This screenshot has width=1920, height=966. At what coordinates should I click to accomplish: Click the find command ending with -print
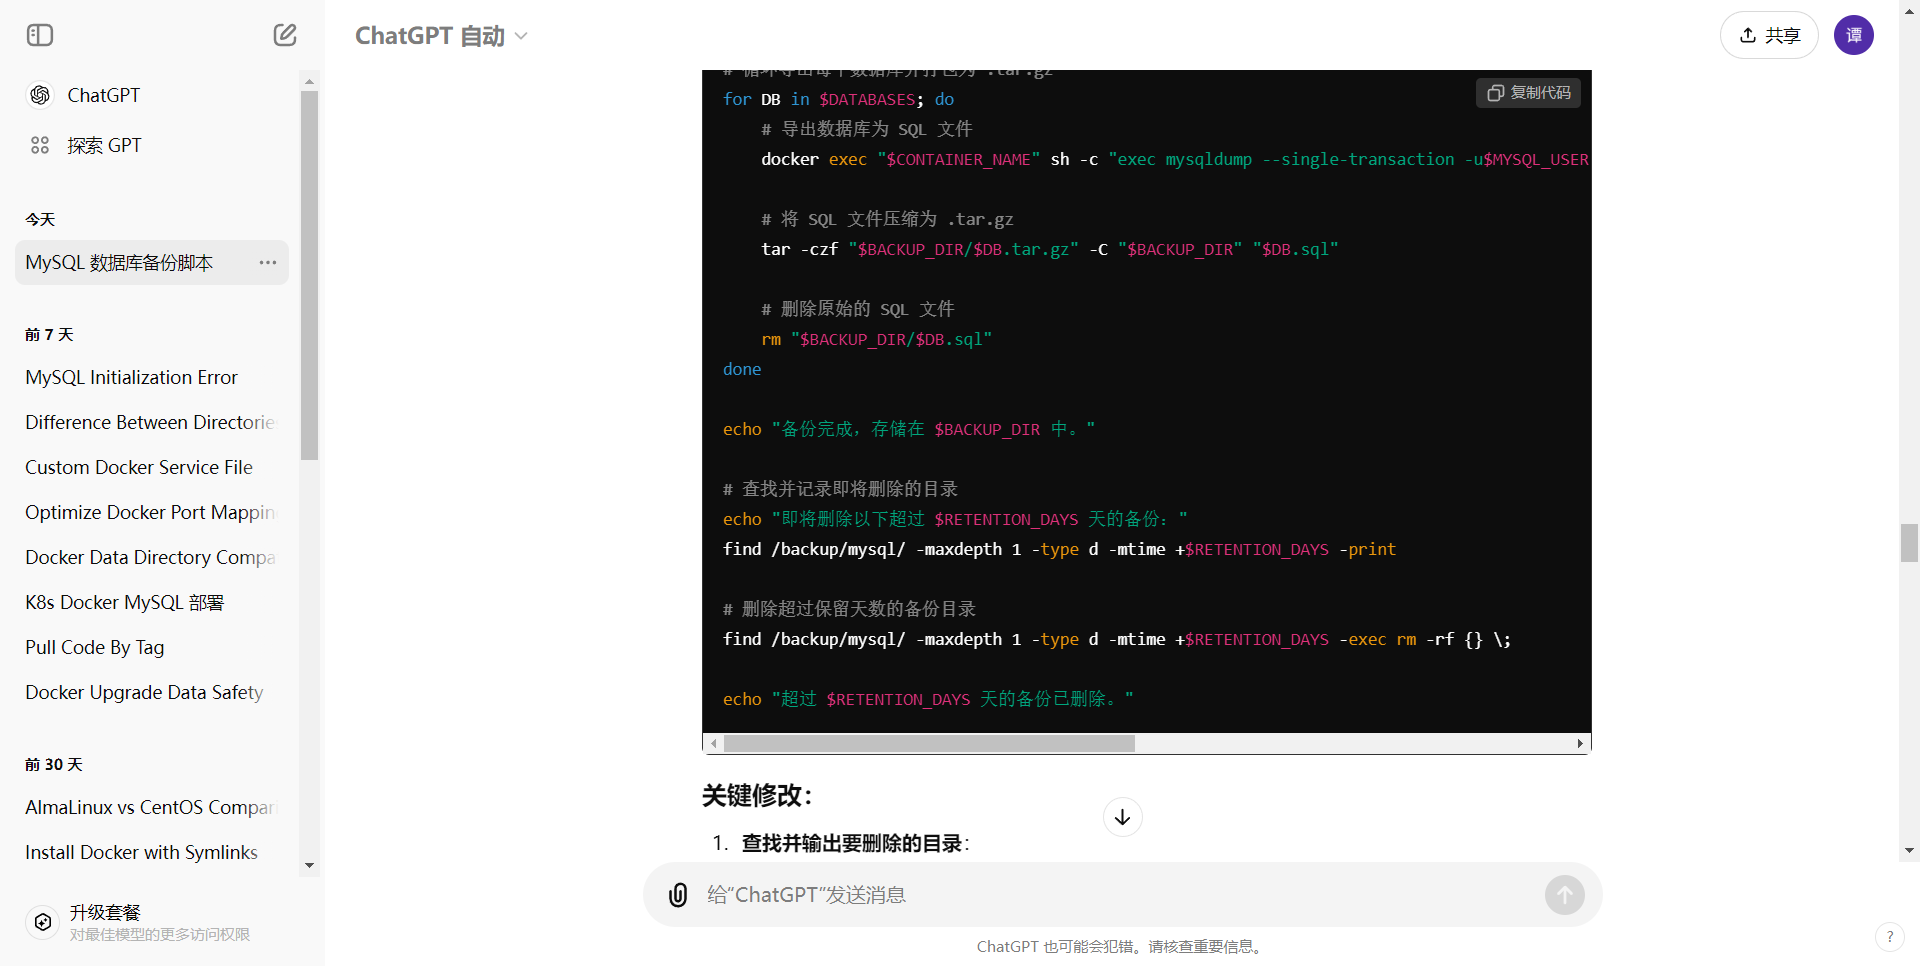tap(1059, 549)
